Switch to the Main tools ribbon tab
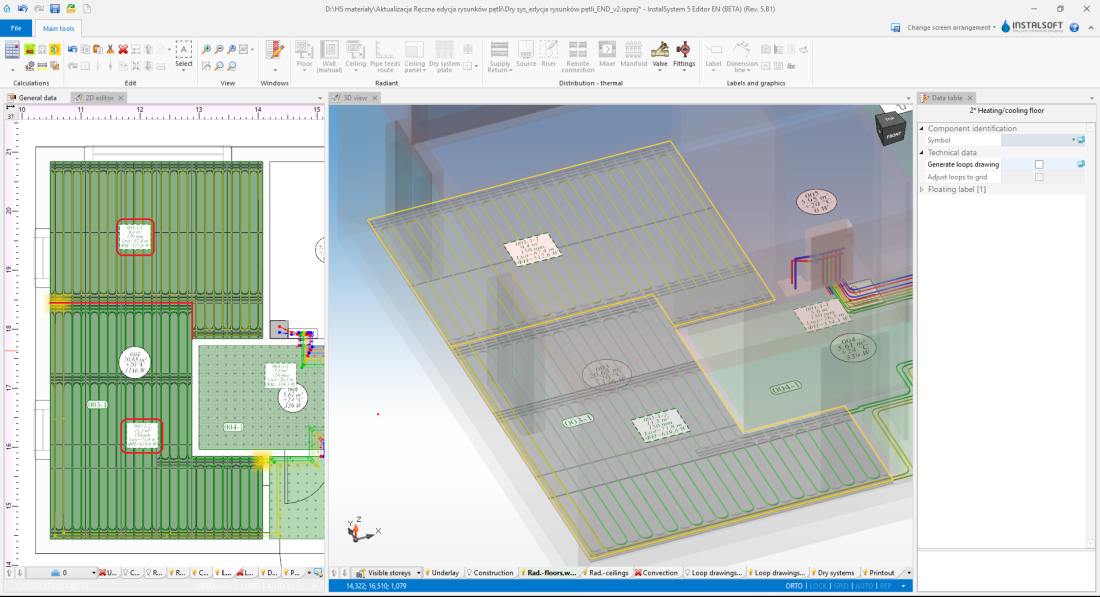The image size is (1100, 597). pyautogui.click(x=58, y=28)
